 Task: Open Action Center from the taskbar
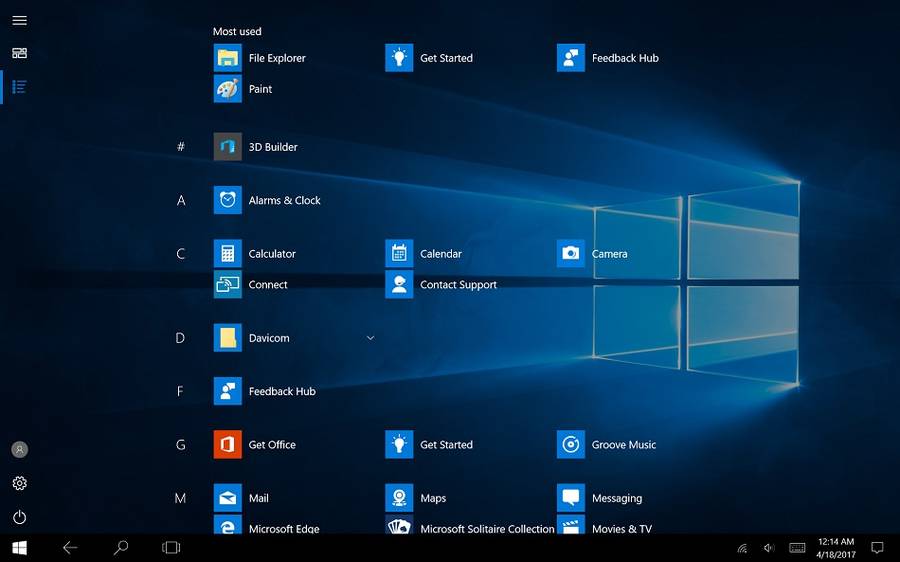[x=877, y=548]
